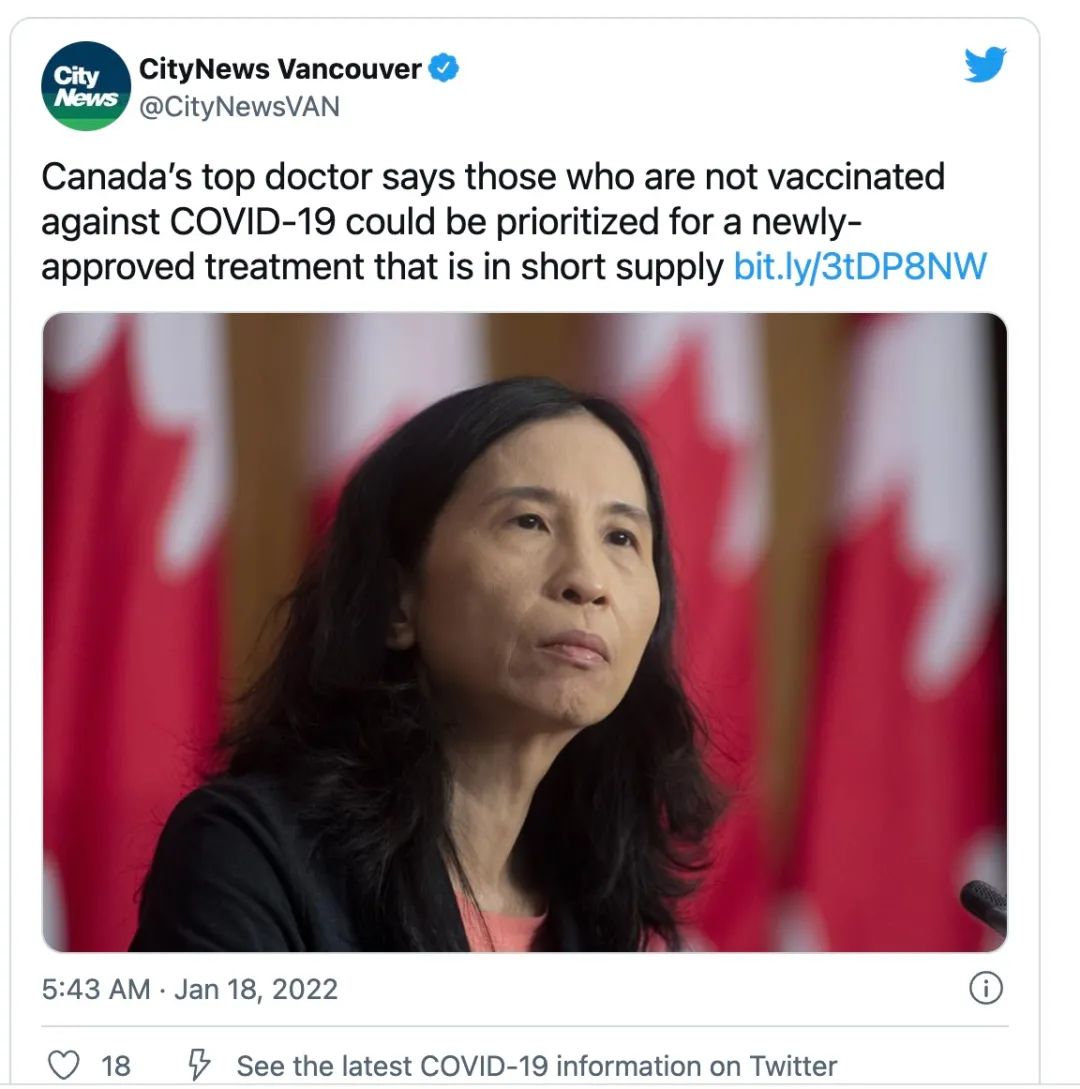
Task: Open the bit.ly/3tDP8NW link
Action: (860, 267)
